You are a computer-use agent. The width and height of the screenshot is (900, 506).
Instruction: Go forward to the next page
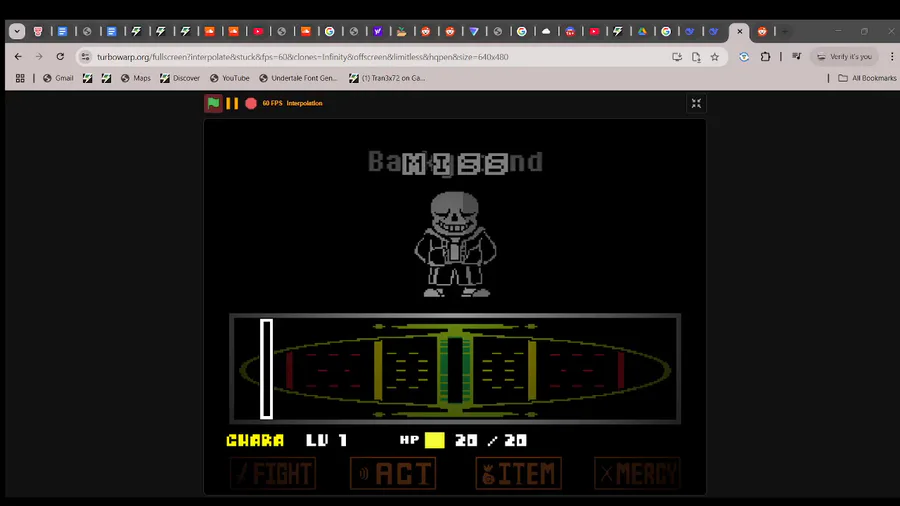point(38,57)
